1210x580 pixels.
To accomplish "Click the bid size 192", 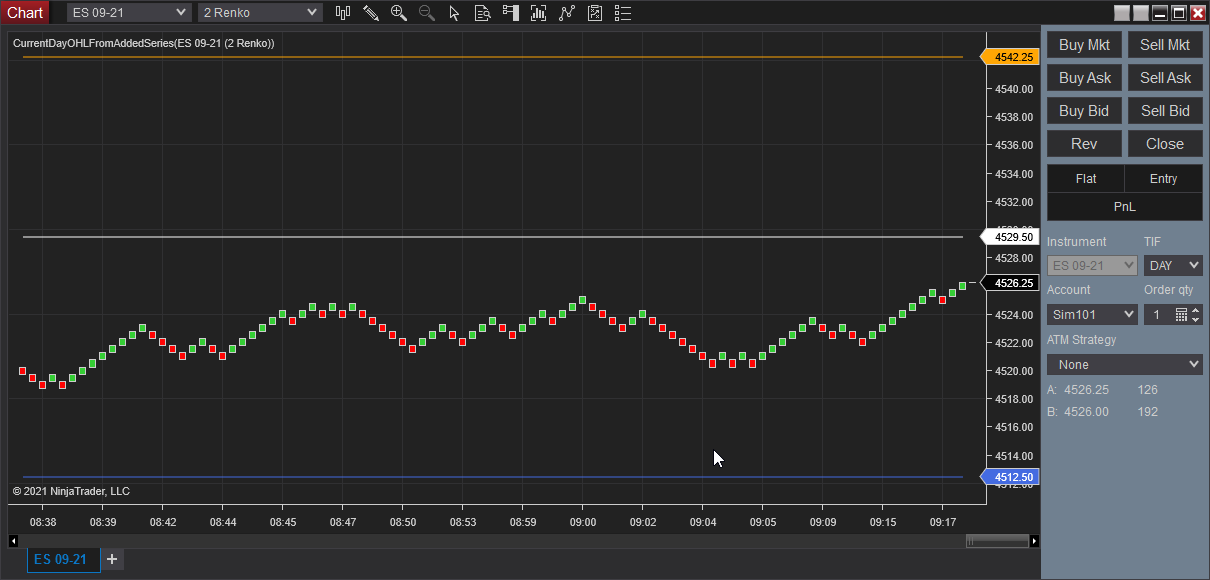I will (1147, 412).
